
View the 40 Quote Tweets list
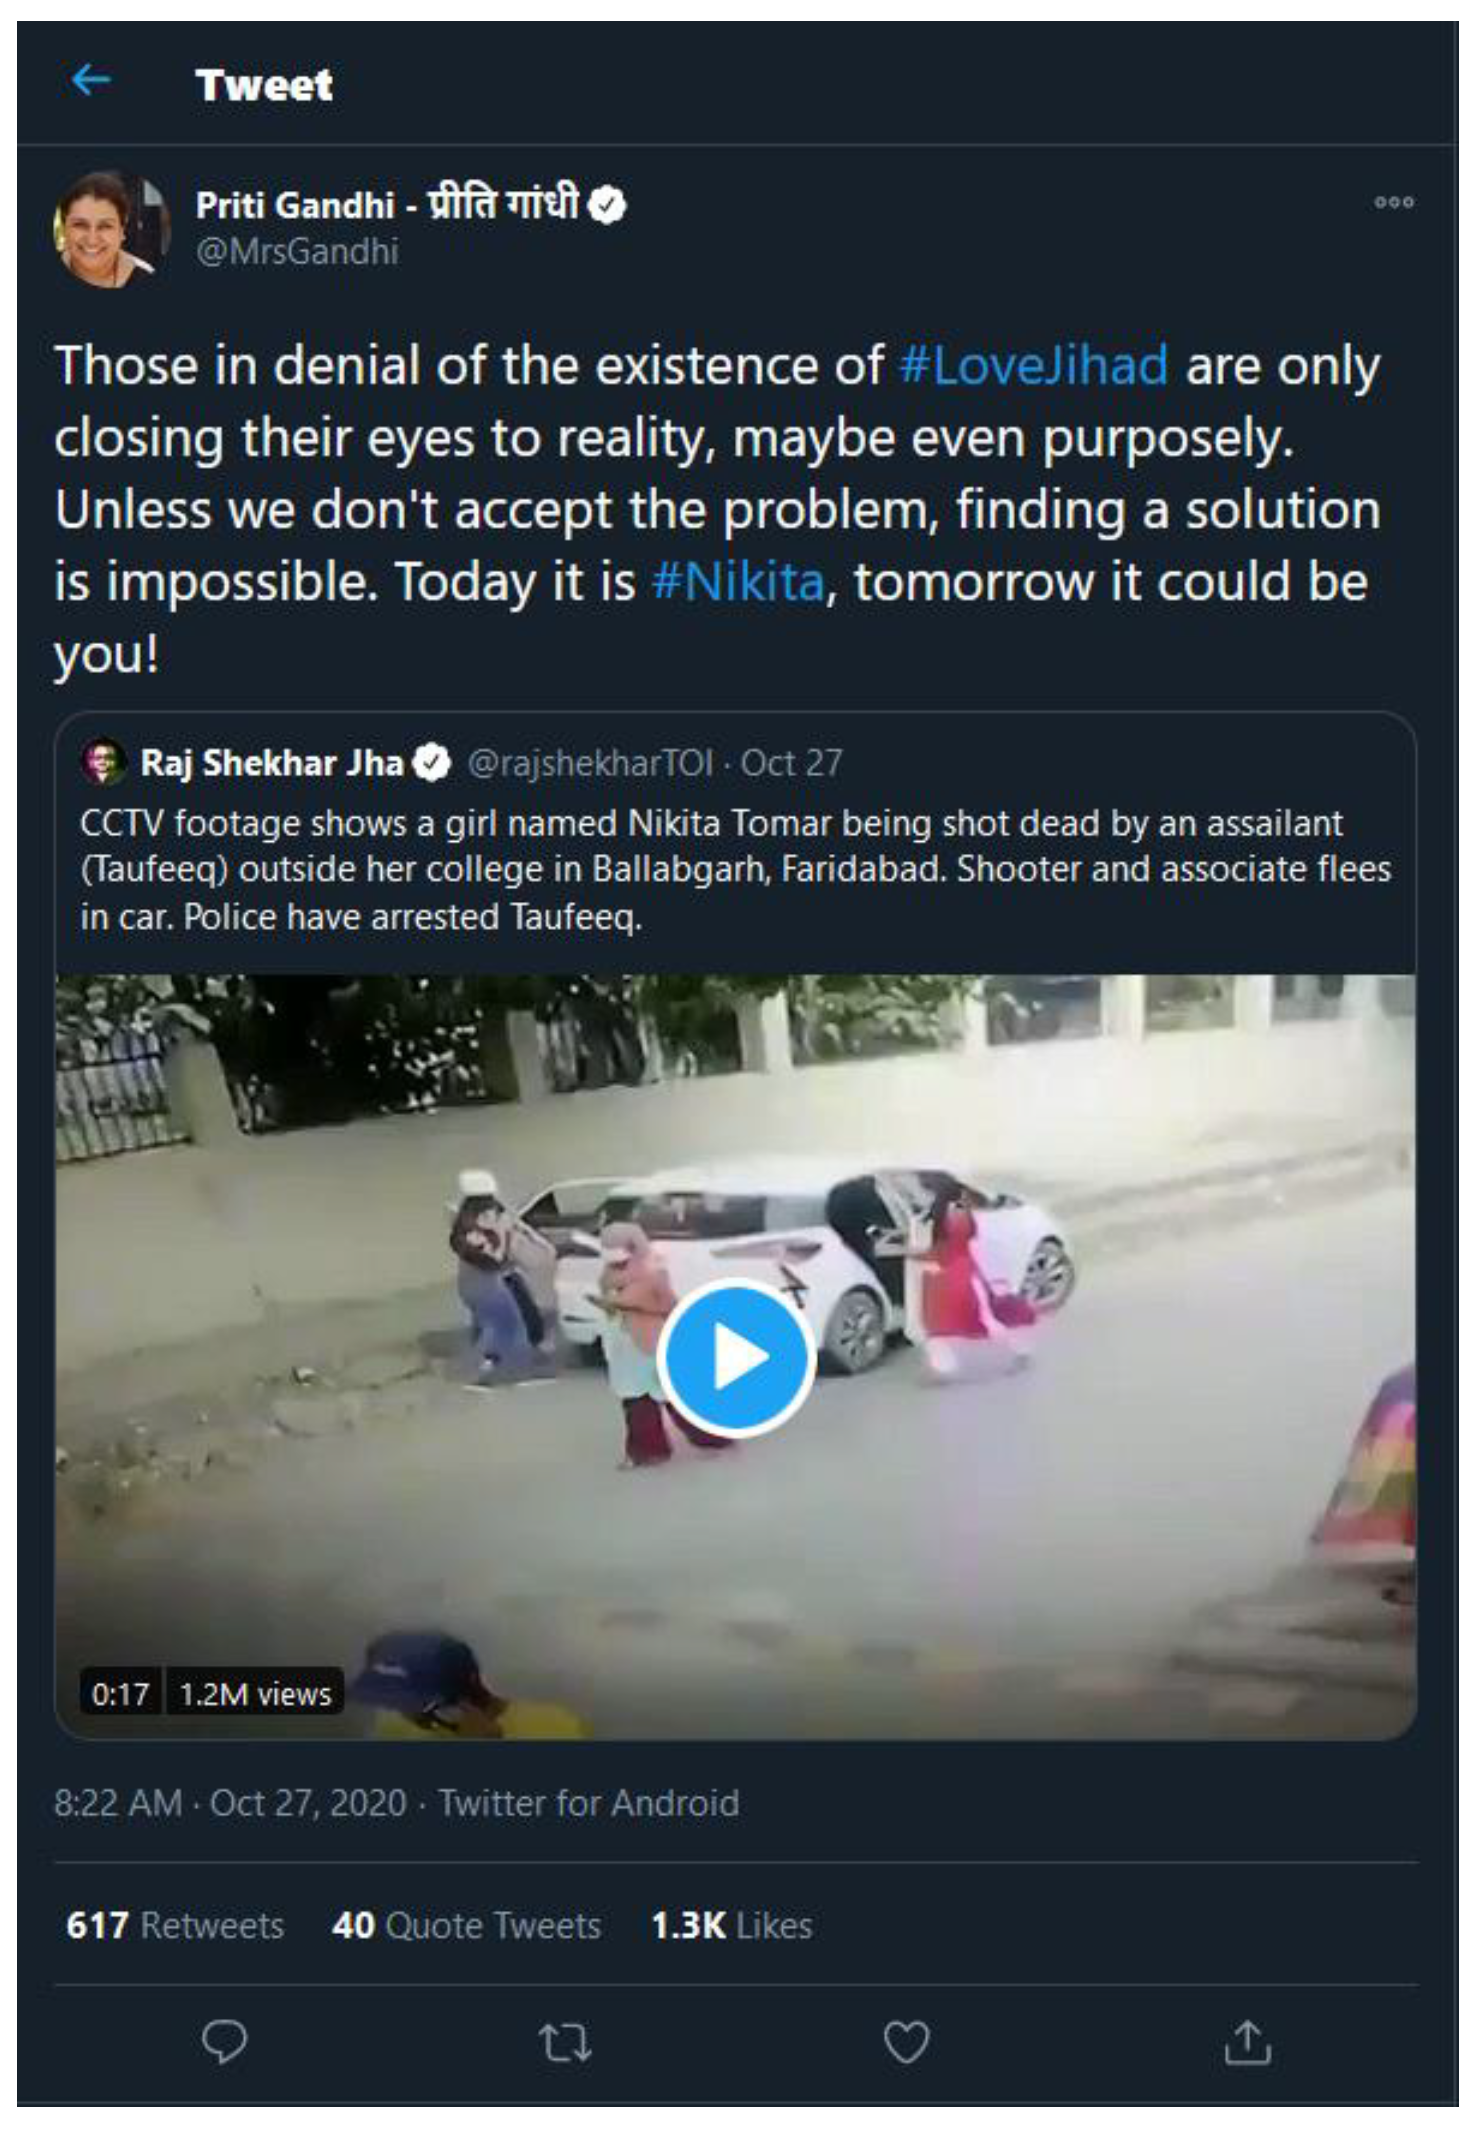tap(466, 1925)
